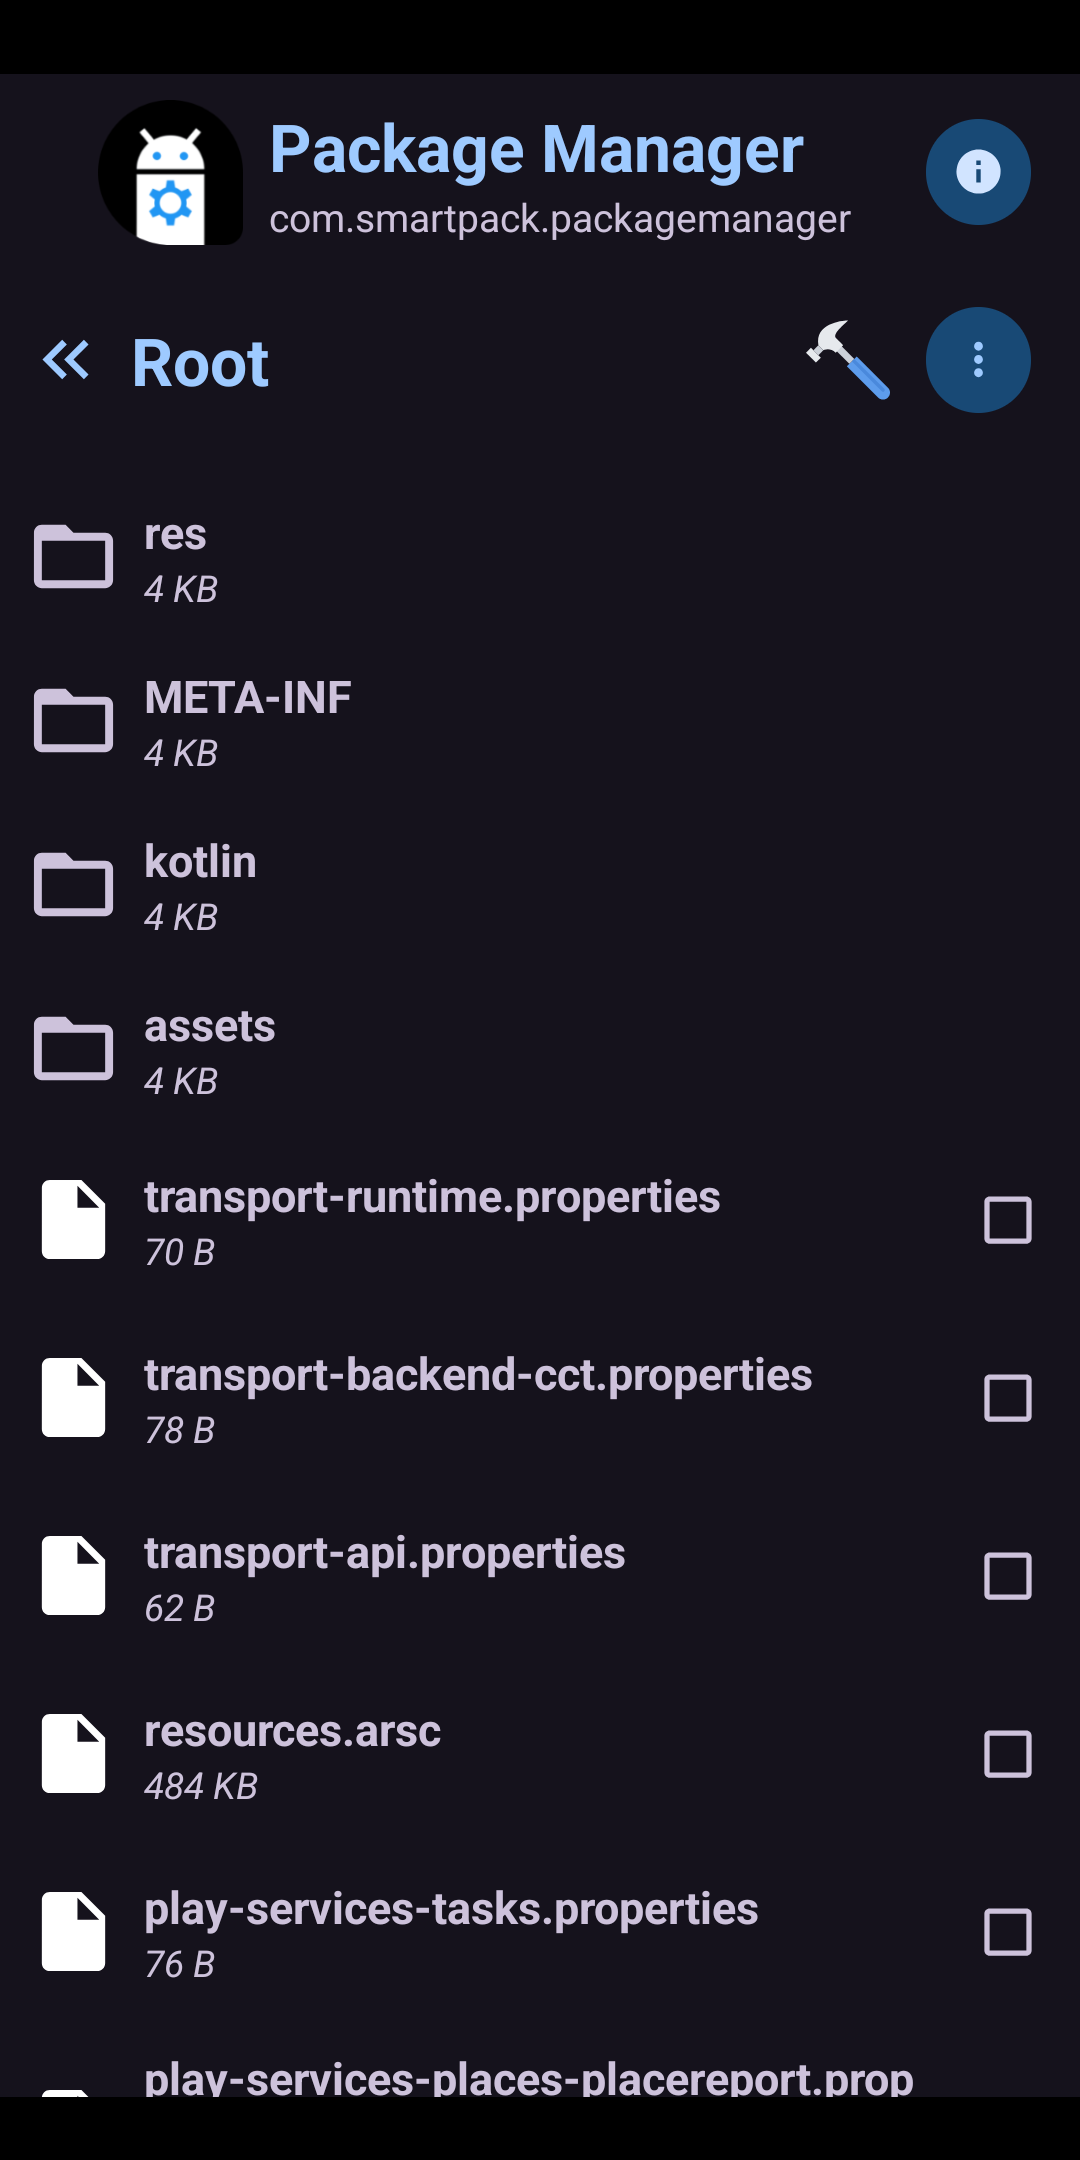Tick the transport-api.properties checkbox
Screen dimensions: 1080x2160
click(1007, 1576)
